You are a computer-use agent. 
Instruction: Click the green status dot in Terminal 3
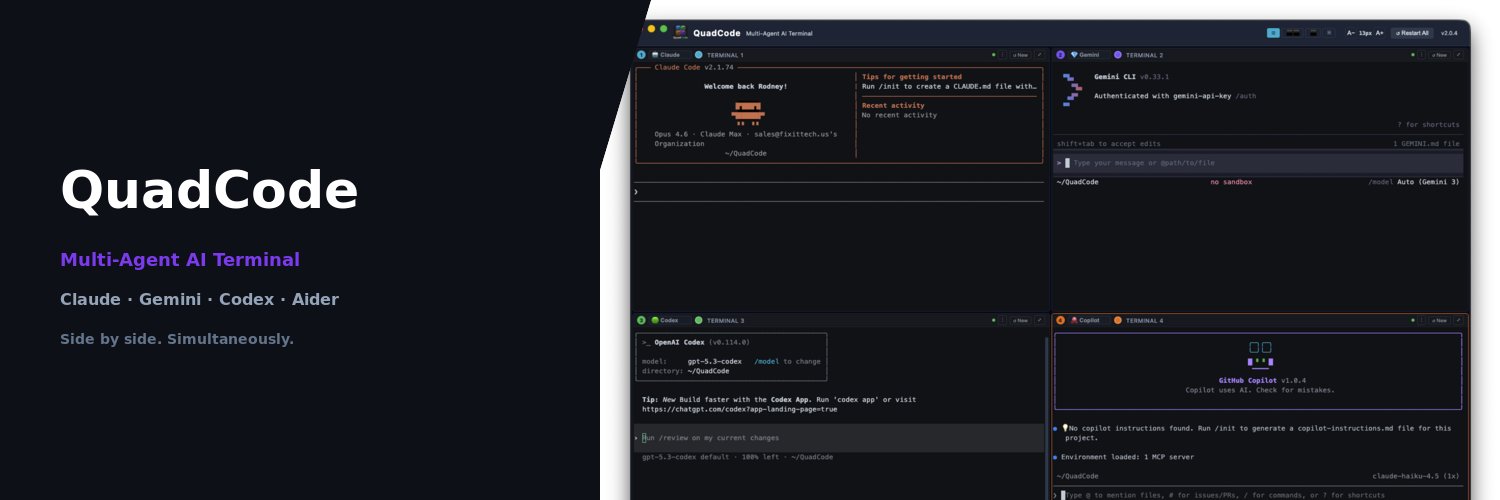(x=993, y=320)
